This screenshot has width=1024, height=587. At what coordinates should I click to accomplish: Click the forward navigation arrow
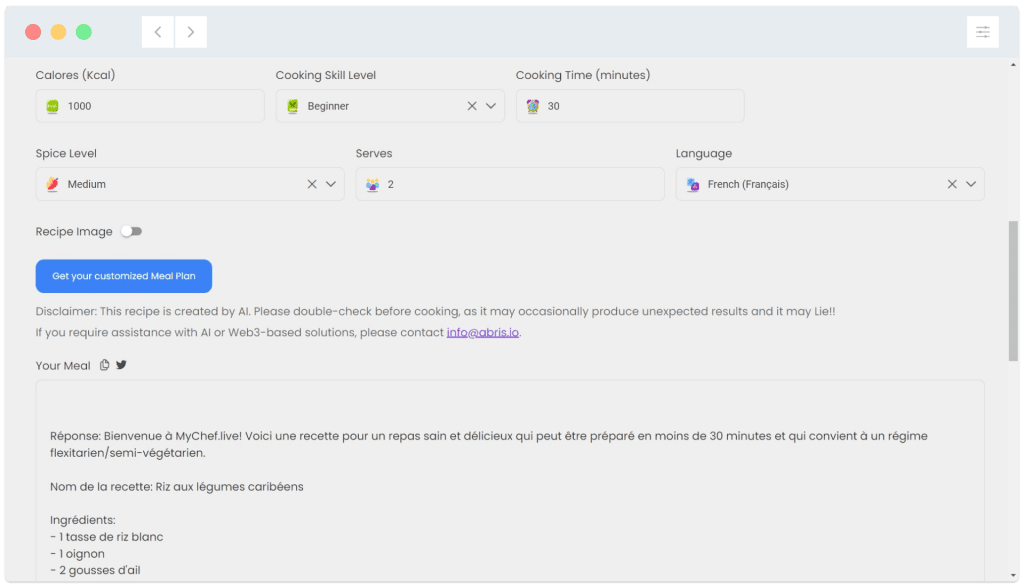pos(191,32)
